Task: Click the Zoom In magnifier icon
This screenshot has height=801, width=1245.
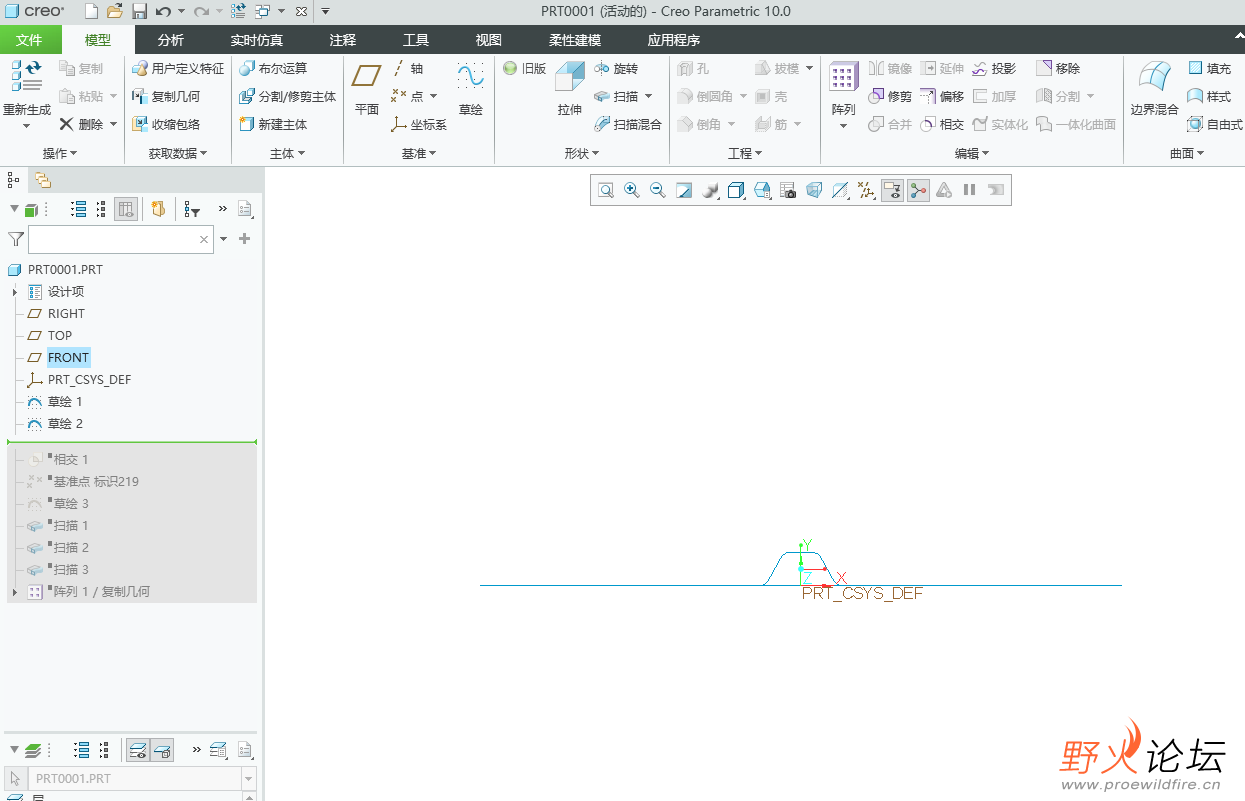Action: tap(632, 190)
